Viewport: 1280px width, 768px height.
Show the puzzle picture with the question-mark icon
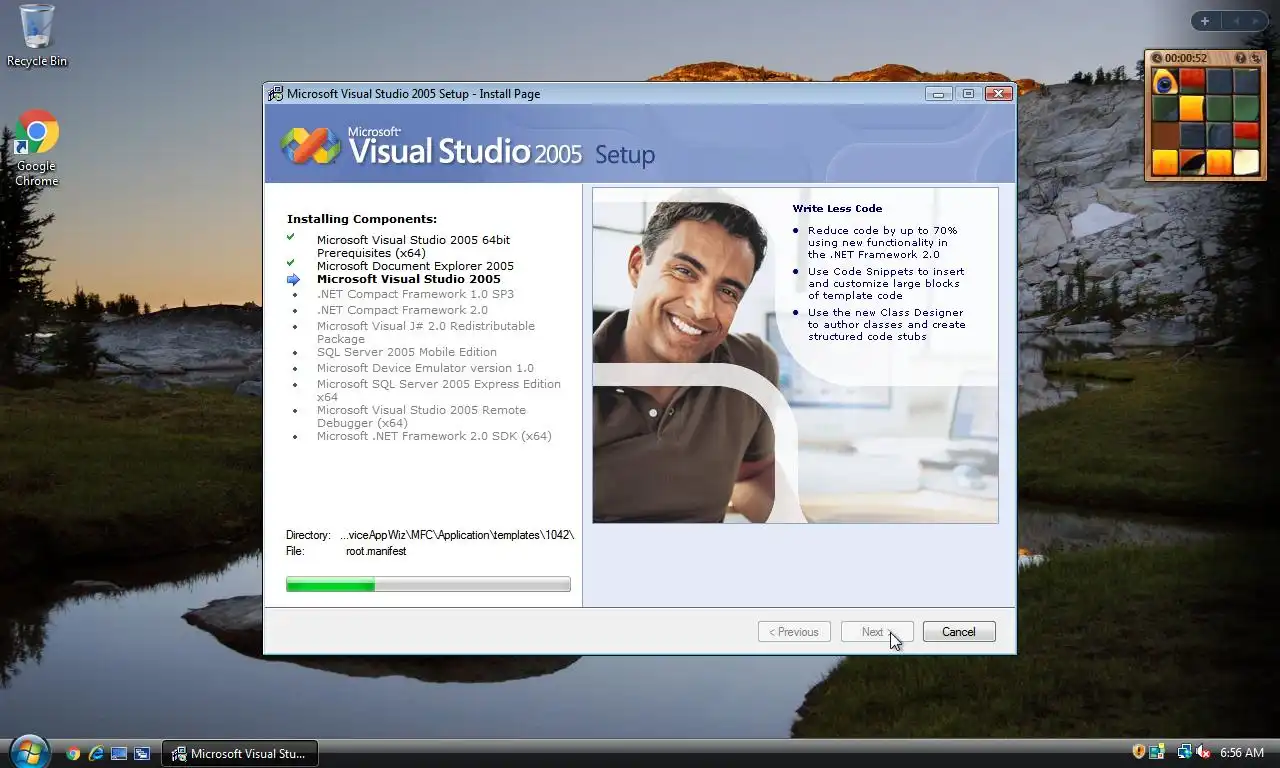1240,58
